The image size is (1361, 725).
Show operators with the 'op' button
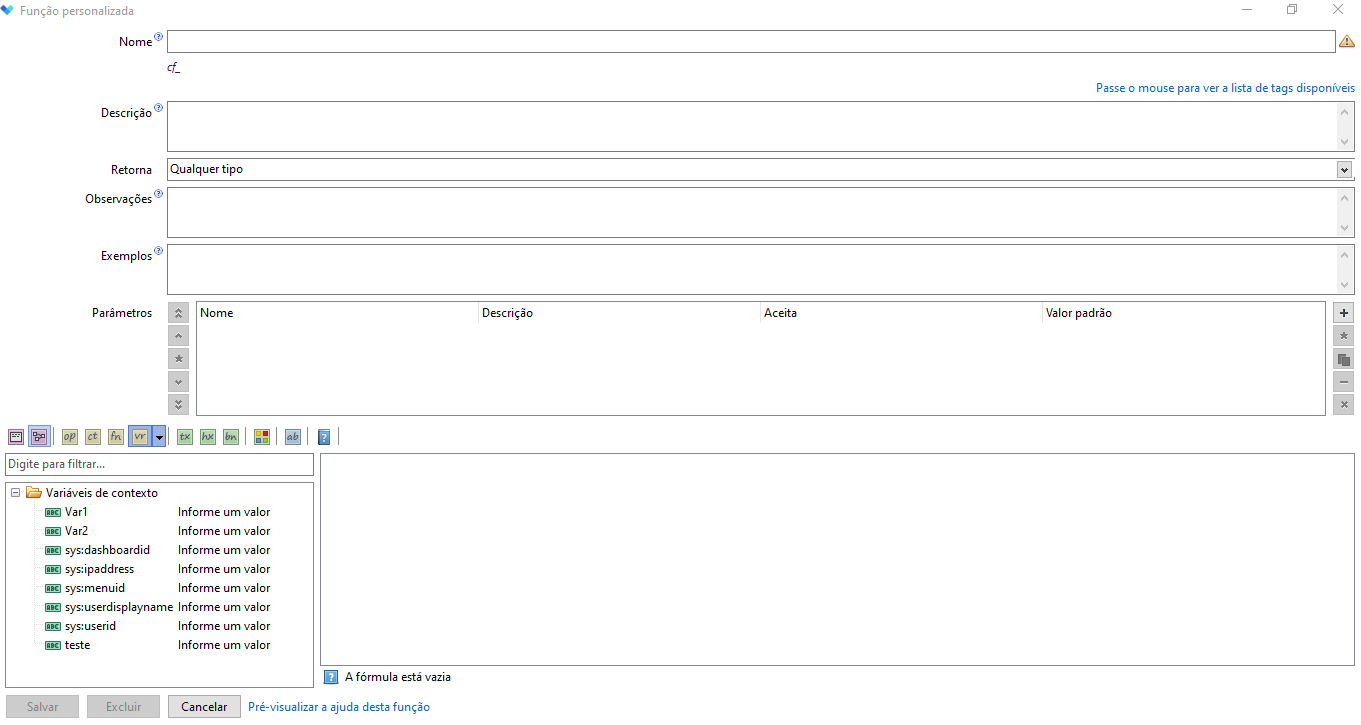click(x=69, y=437)
